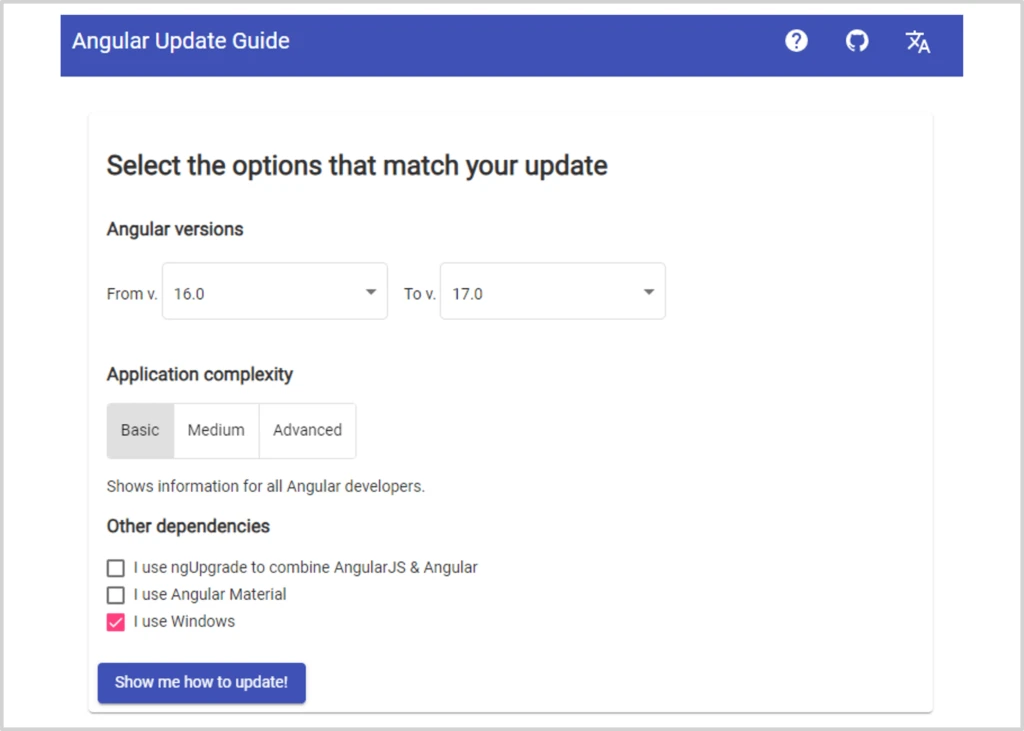
Task: Click the Angular versions heading
Action: click(175, 229)
